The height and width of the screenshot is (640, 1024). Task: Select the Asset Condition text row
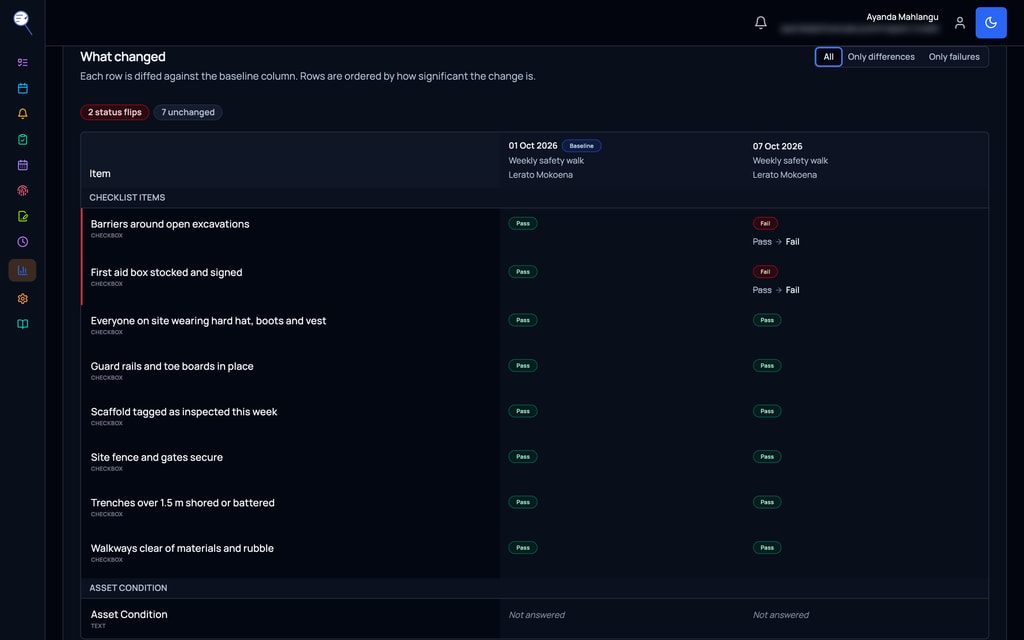click(534, 618)
